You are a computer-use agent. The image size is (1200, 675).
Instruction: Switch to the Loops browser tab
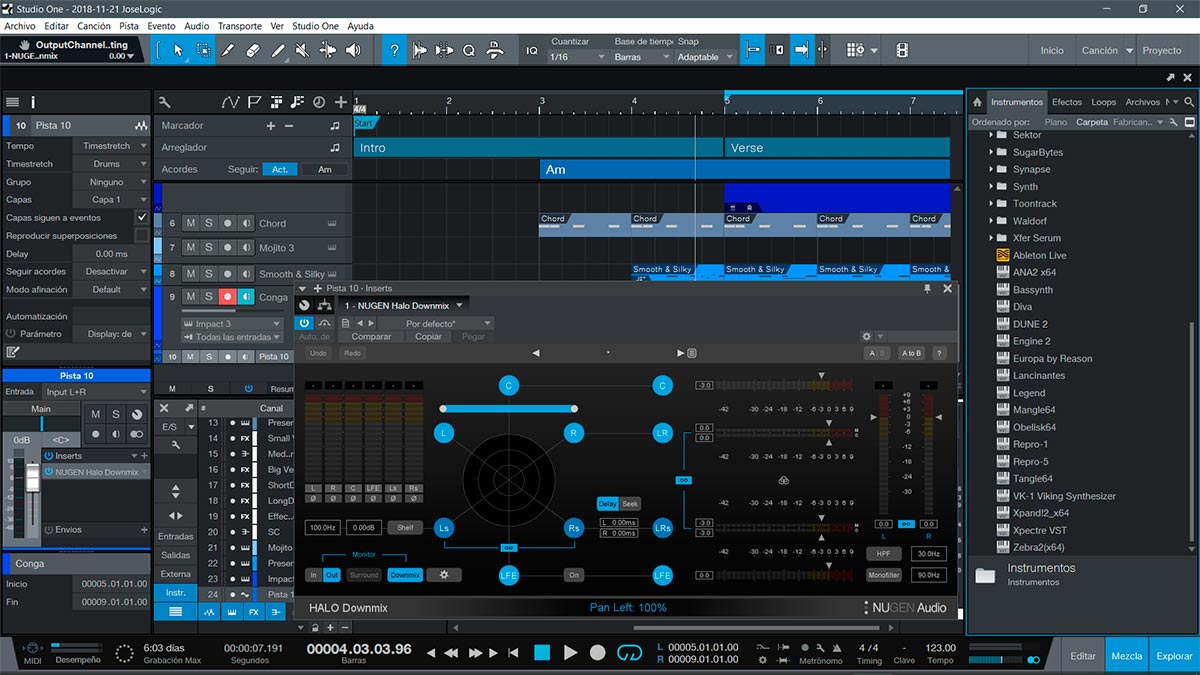click(x=1104, y=102)
